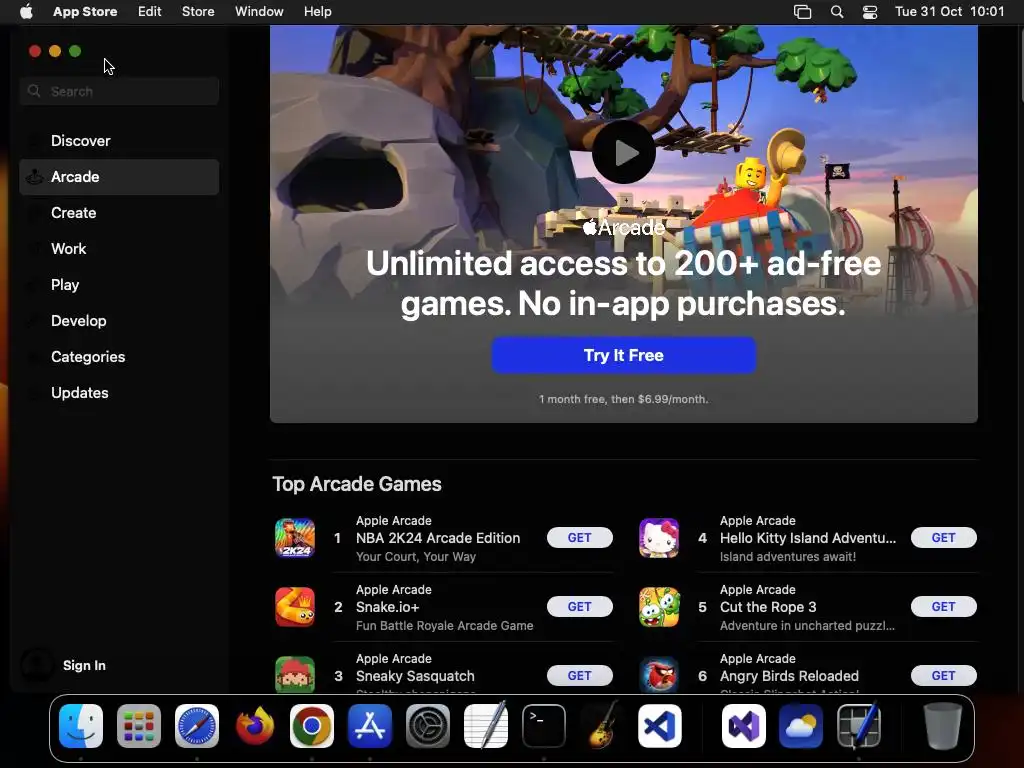1024x768 pixels.
Task: Select Arcade in the sidebar
Action: 120,177
